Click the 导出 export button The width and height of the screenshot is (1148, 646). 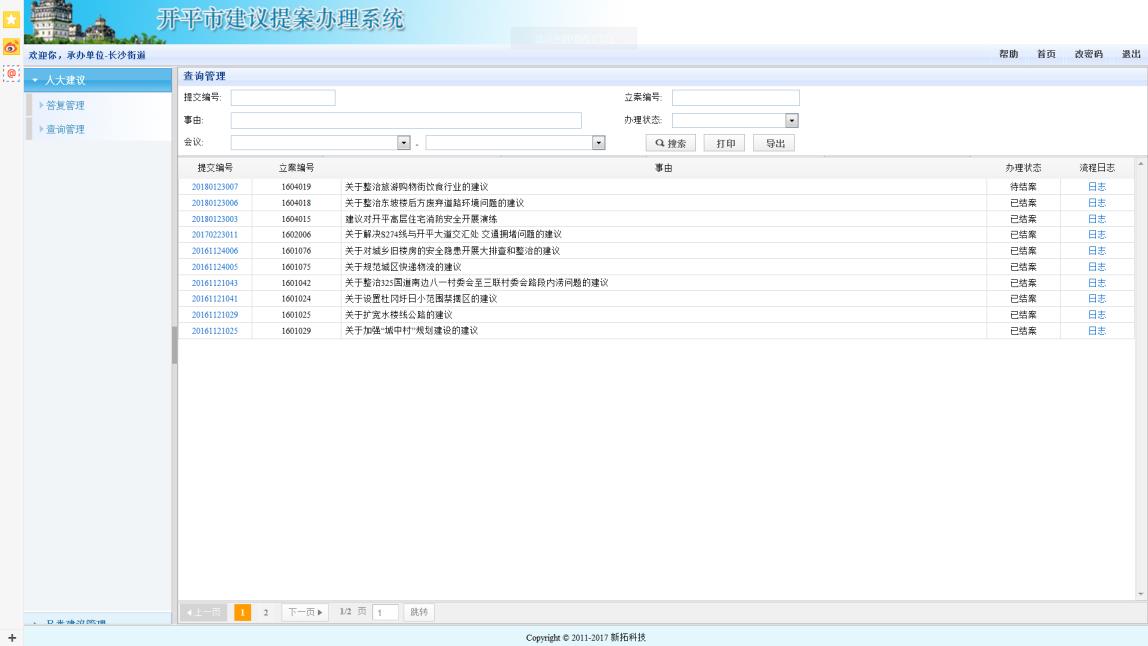(x=774, y=143)
